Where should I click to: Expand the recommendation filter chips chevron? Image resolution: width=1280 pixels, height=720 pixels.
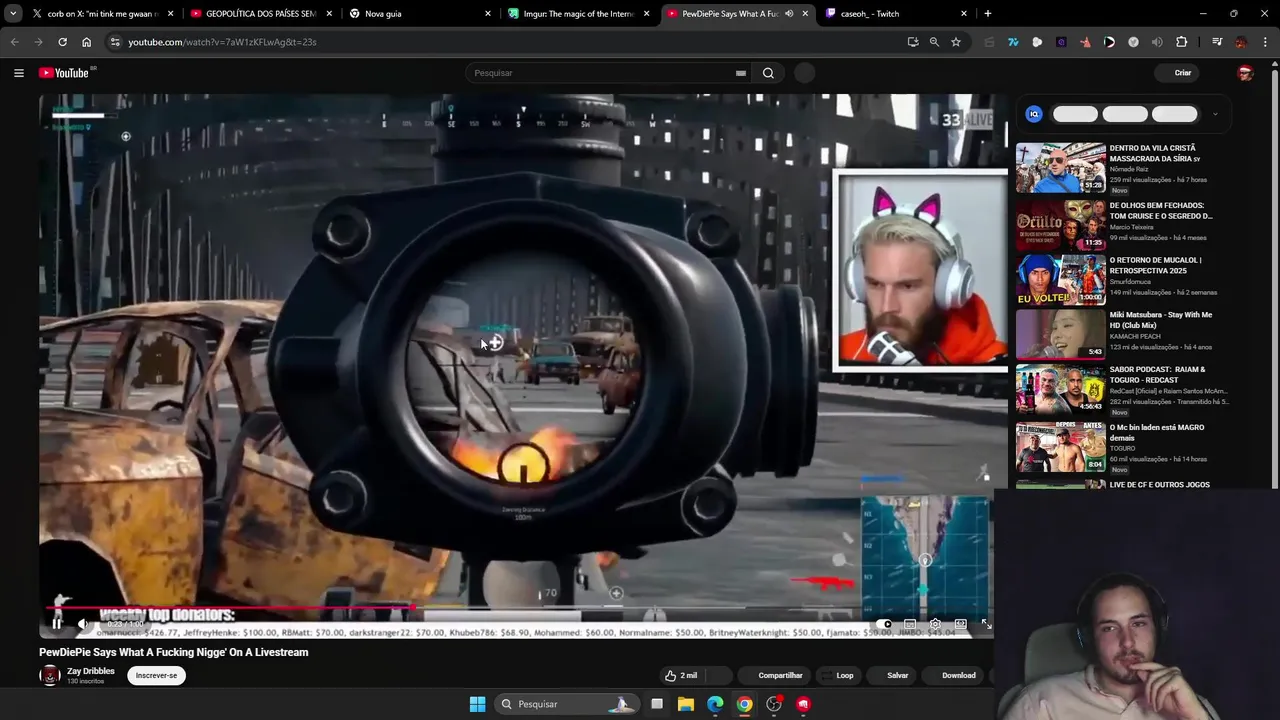(x=1215, y=114)
